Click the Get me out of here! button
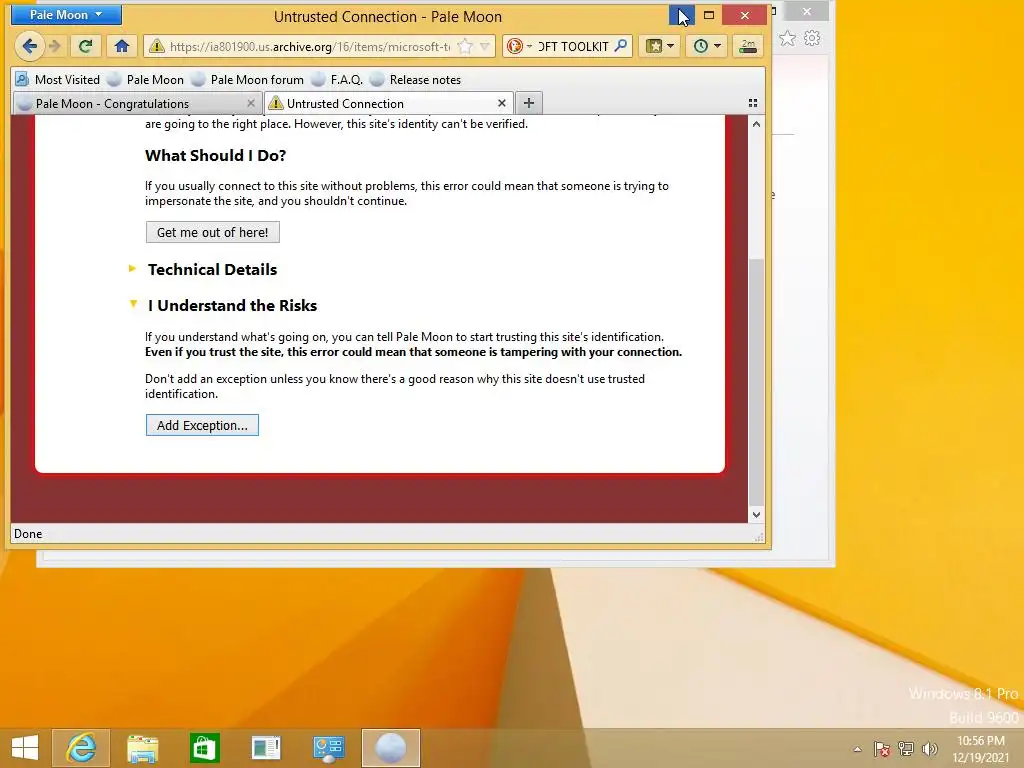Image resolution: width=1024 pixels, height=768 pixels. [x=213, y=232]
